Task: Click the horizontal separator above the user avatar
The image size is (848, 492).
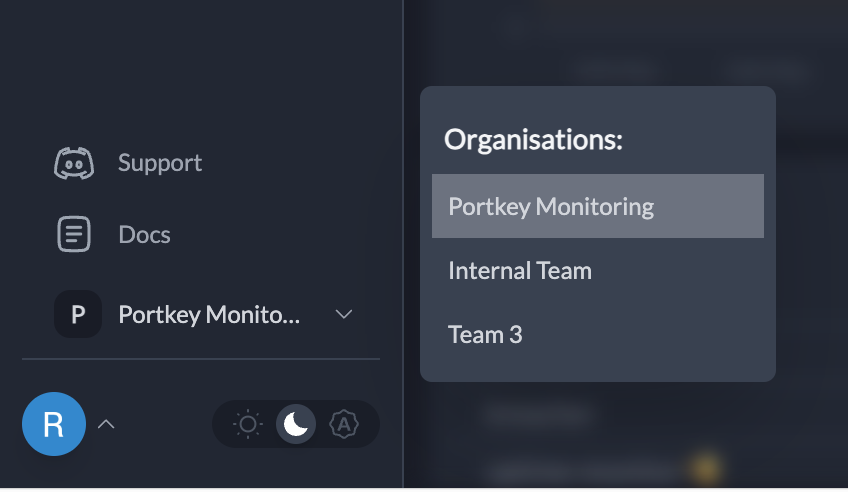Action: (x=201, y=358)
